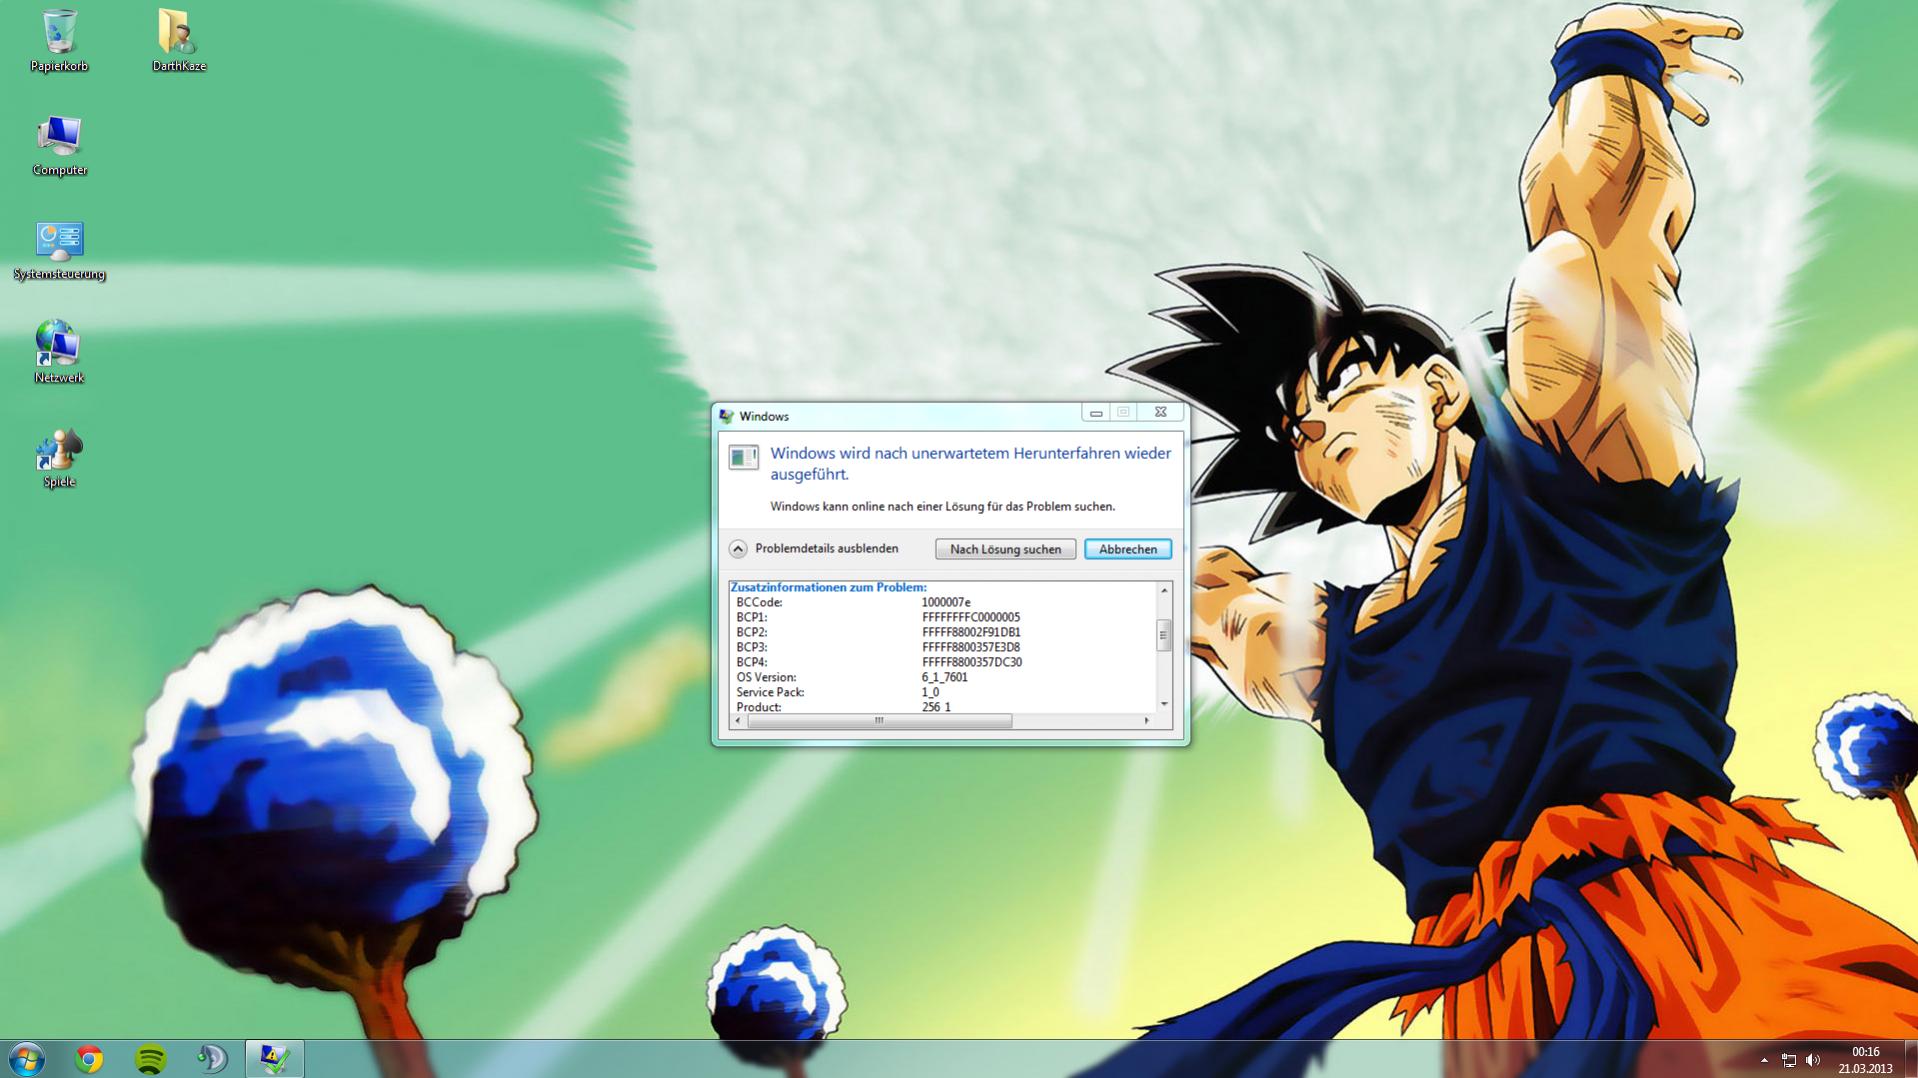
Task: Minimize the Windows dialog
Action: (1096, 412)
